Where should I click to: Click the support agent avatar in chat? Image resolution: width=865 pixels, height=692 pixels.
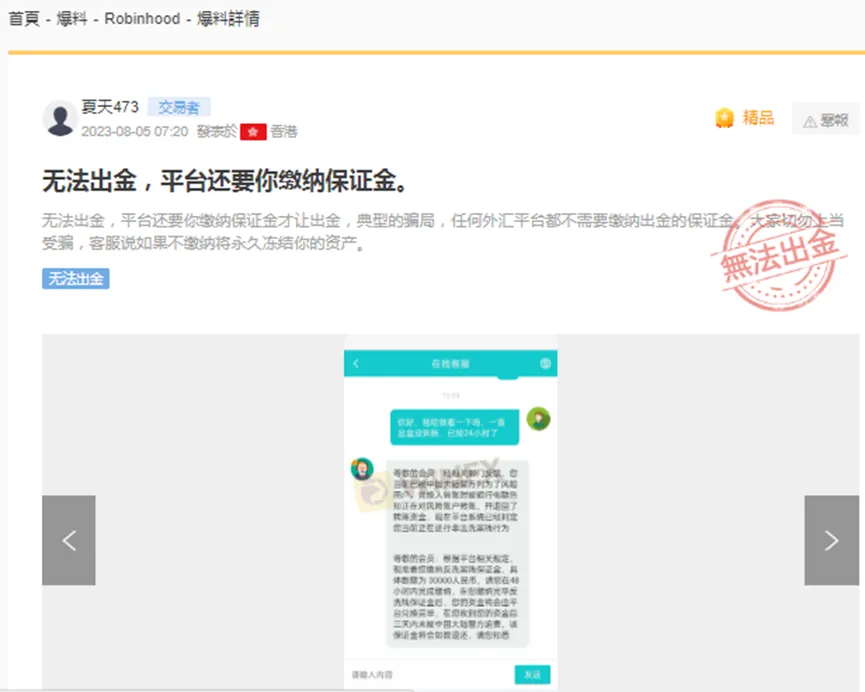coord(362,469)
